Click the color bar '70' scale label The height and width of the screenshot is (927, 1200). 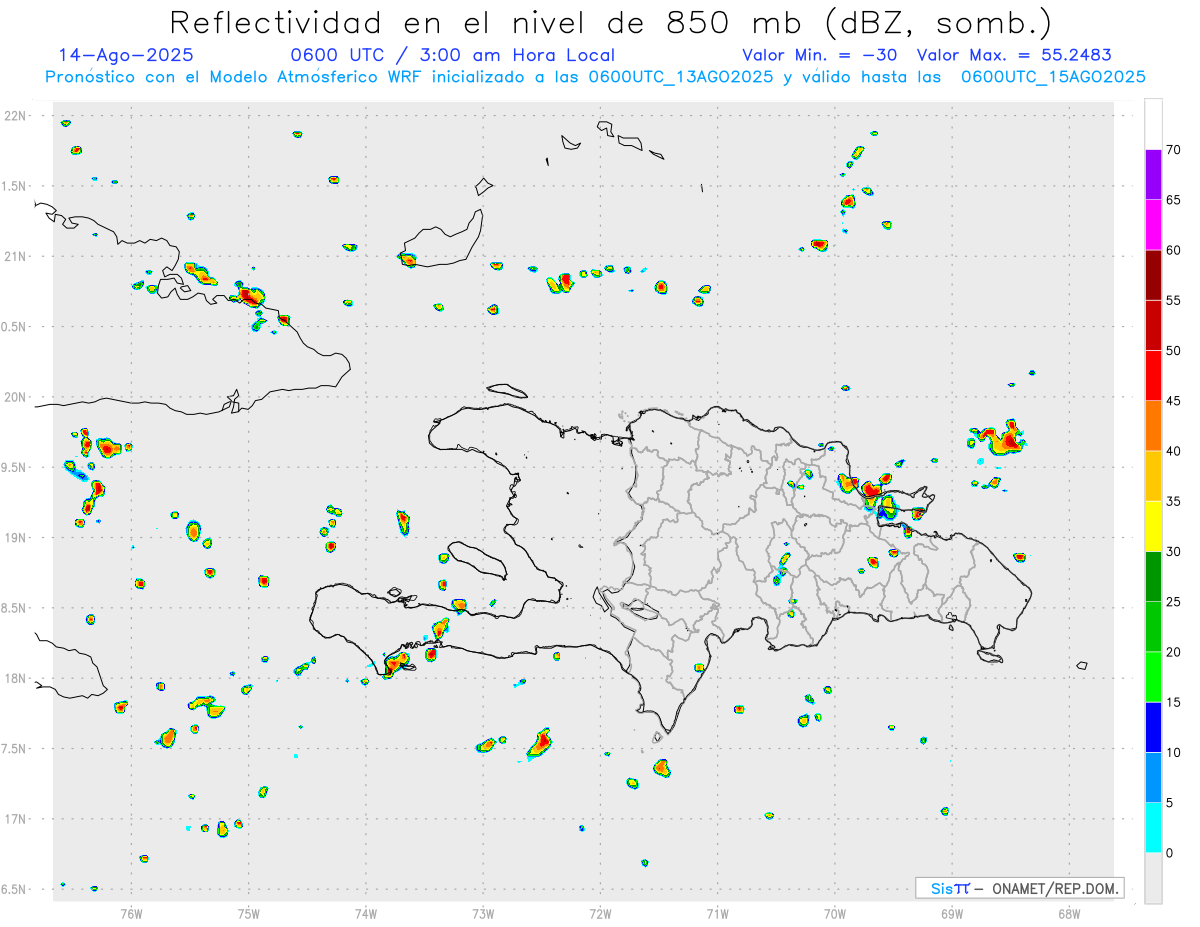pyautogui.click(x=1173, y=150)
